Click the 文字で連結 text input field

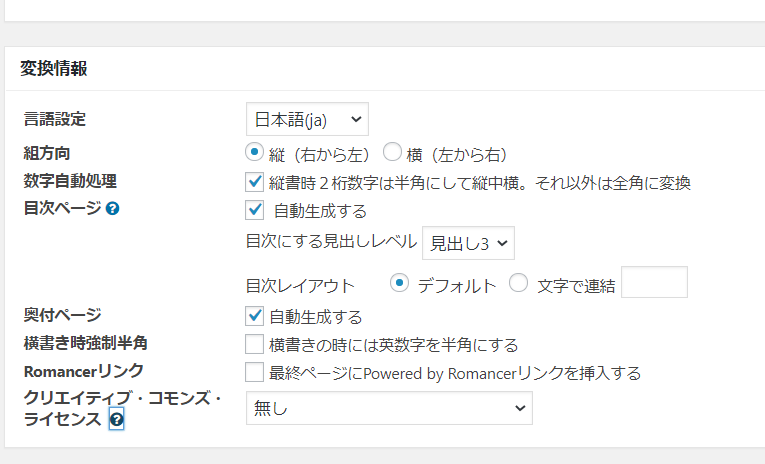(654, 283)
